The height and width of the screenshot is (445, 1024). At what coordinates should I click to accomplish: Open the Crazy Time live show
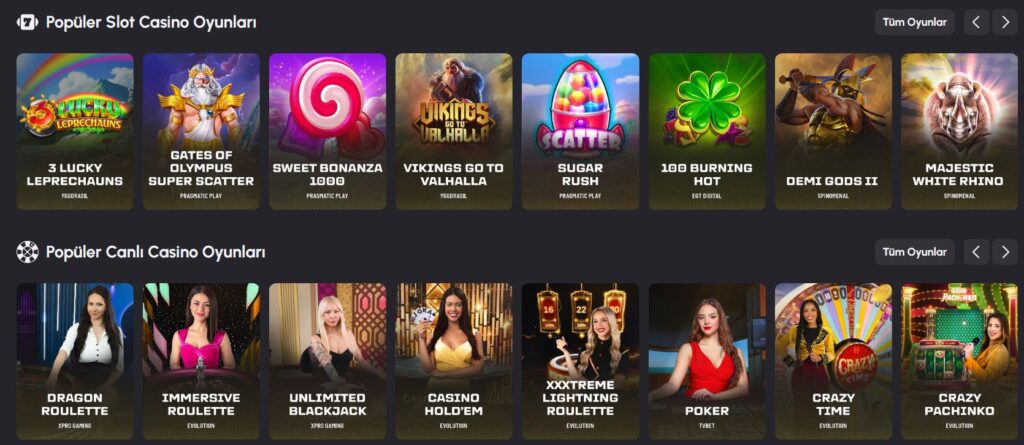click(833, 361)
